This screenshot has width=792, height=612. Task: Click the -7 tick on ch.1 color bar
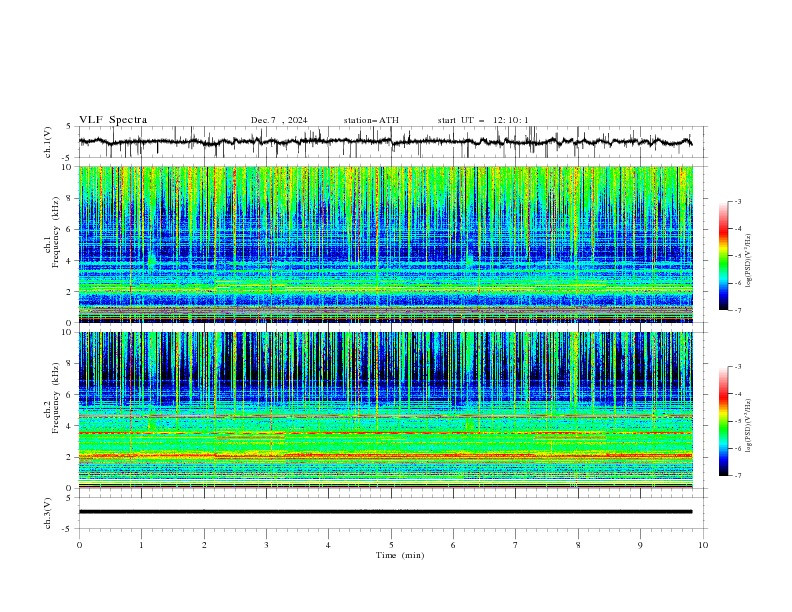(737, 310)
